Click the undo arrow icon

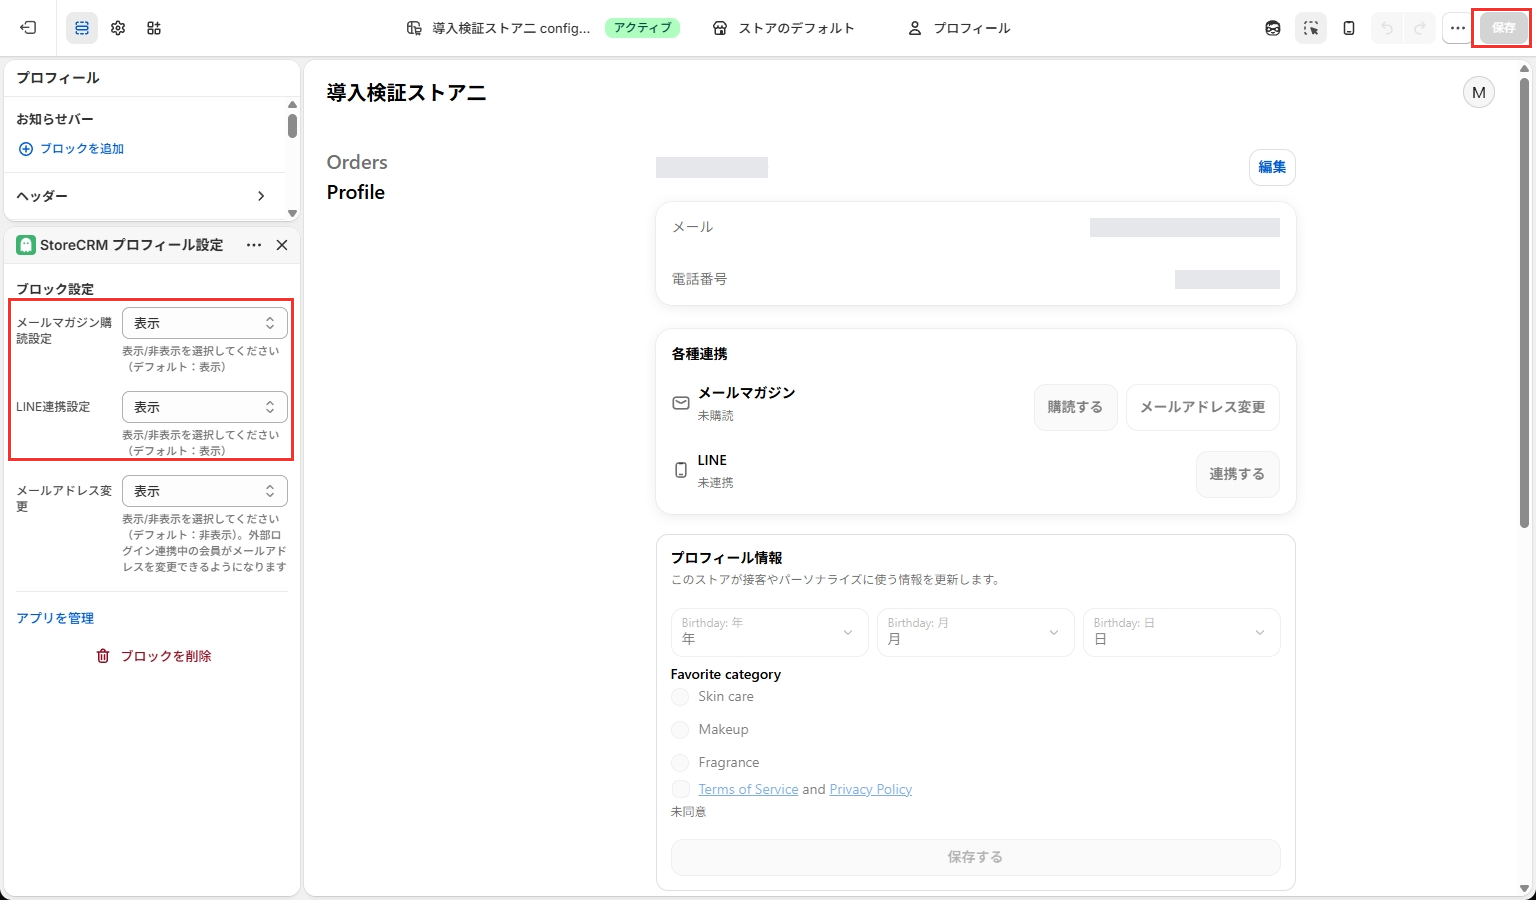pos(1387,28)
